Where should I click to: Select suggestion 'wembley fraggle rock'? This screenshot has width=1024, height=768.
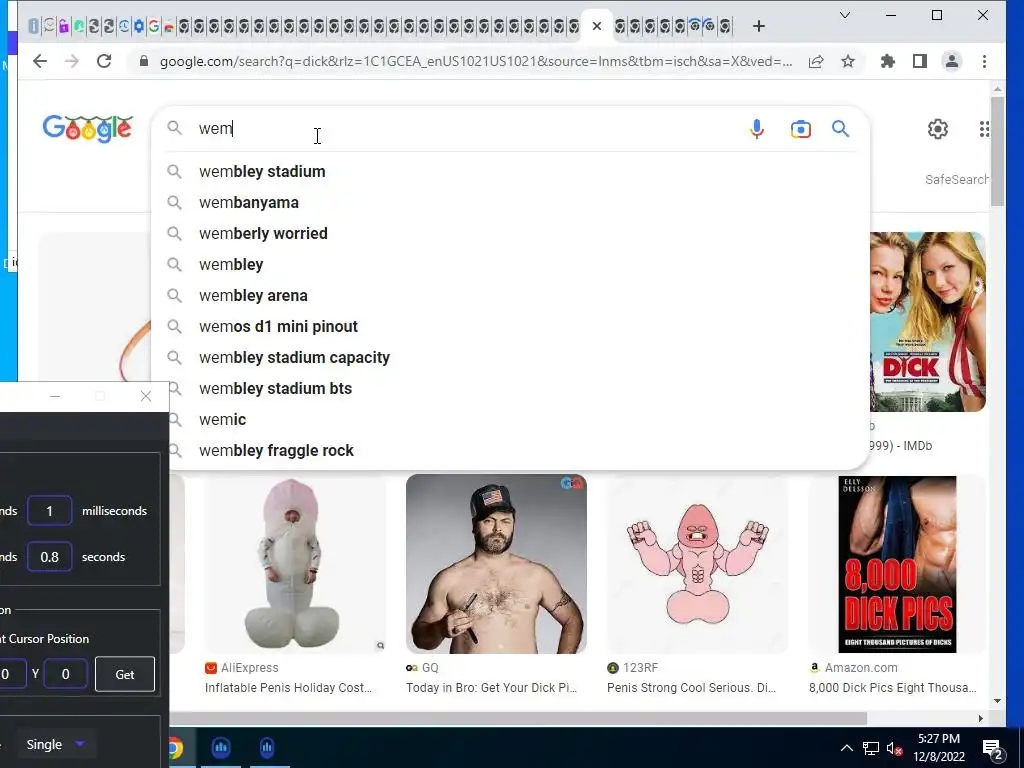511,451
